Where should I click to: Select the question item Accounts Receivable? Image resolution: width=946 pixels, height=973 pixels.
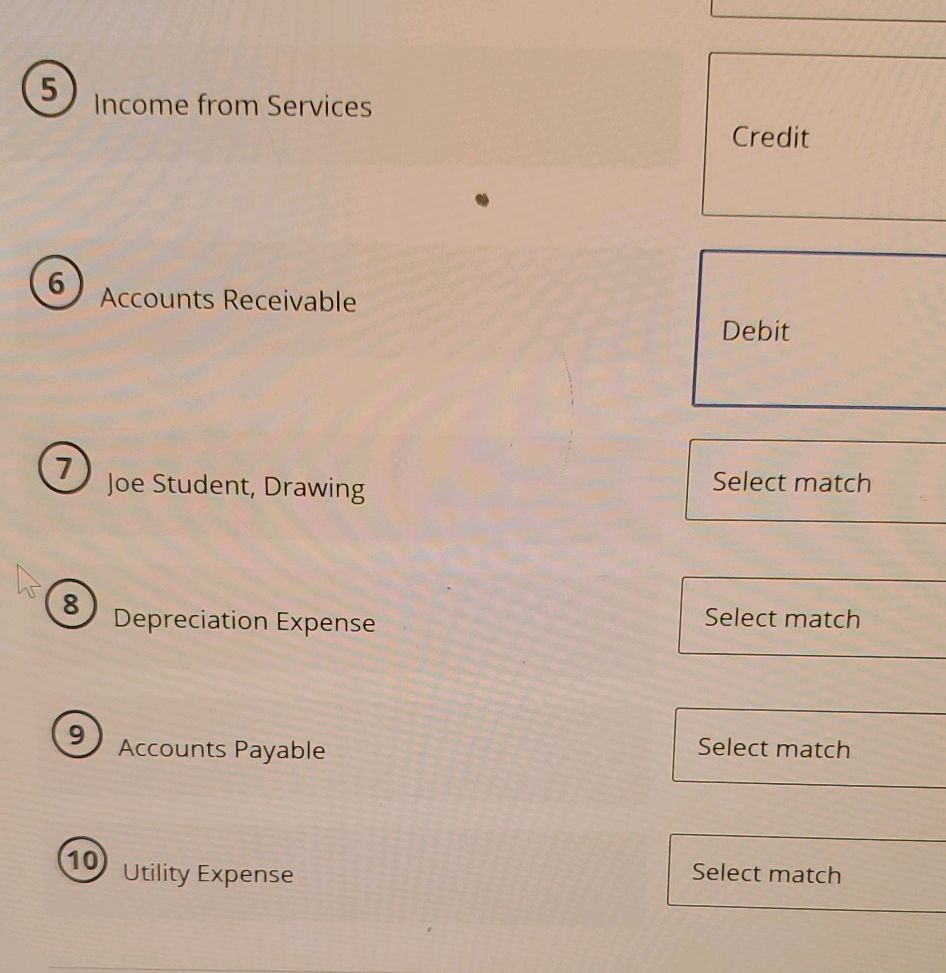click(x=228, y=300)
